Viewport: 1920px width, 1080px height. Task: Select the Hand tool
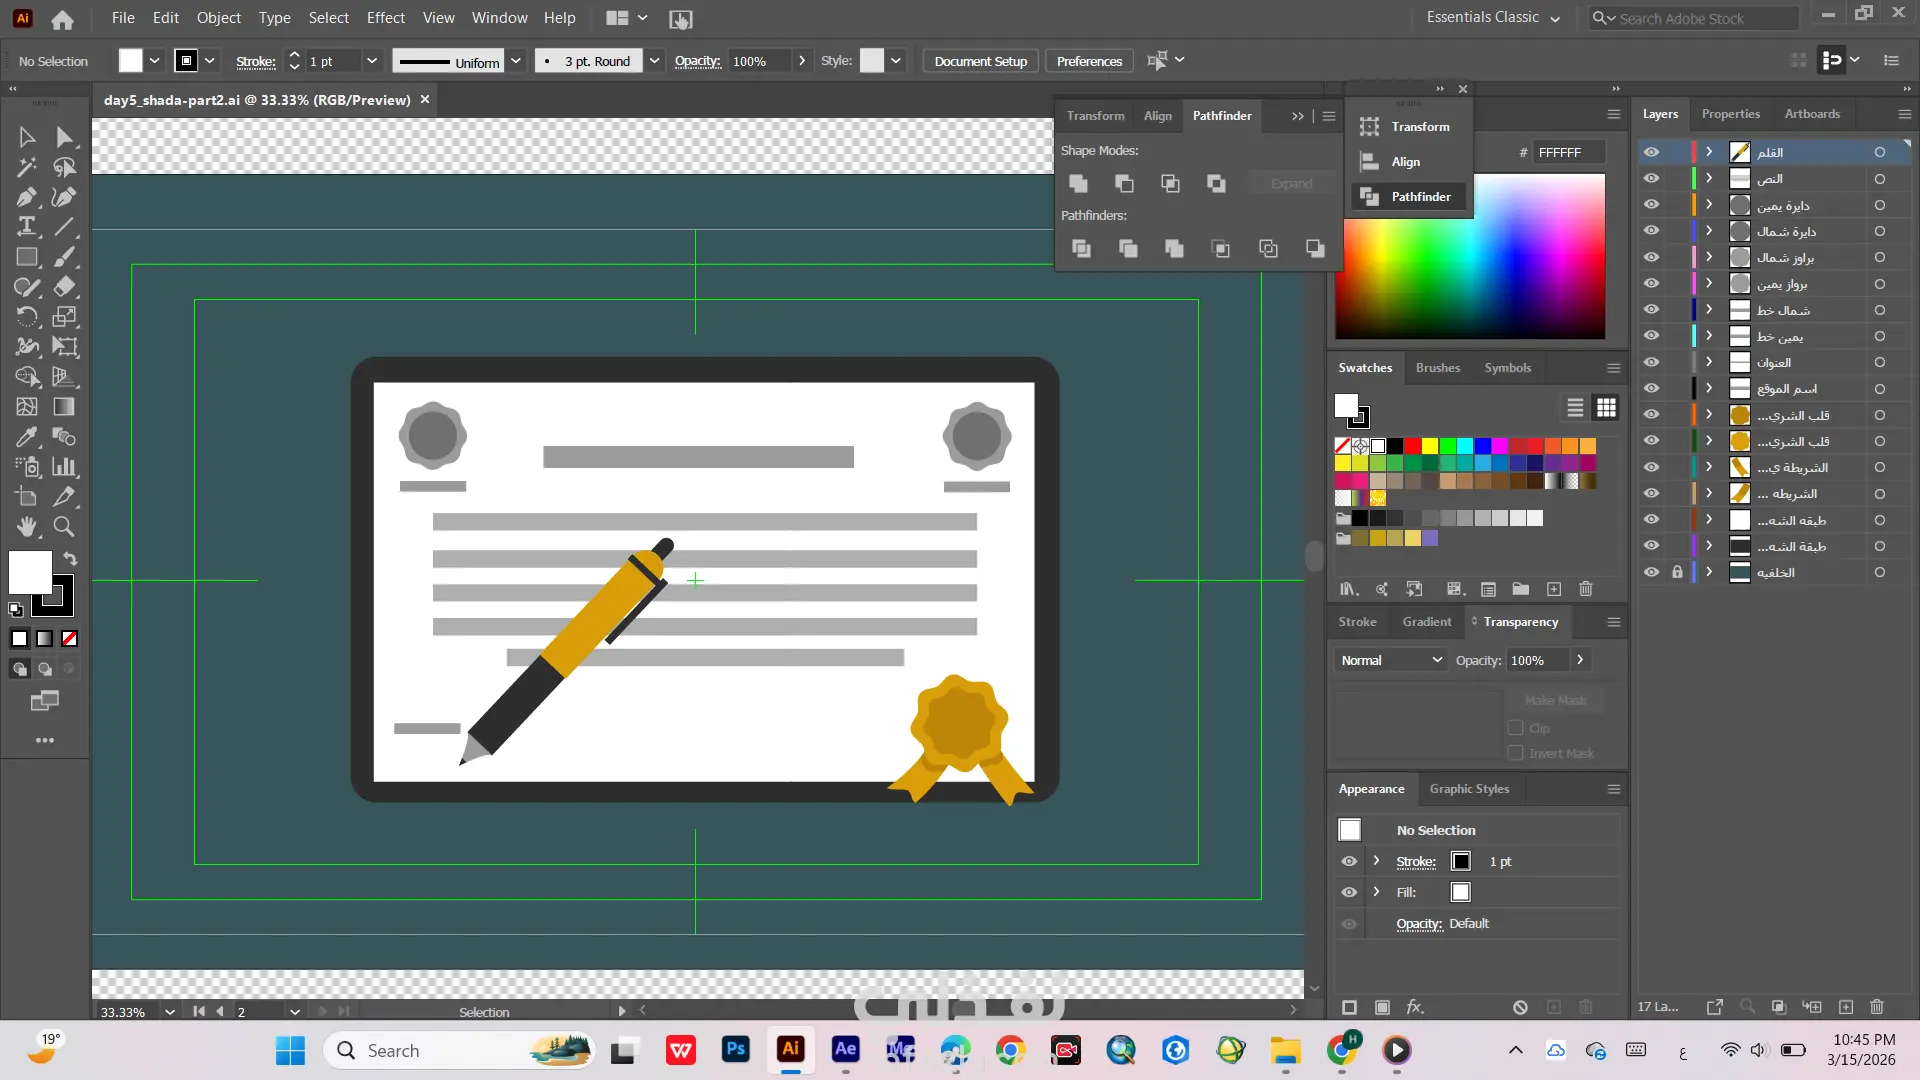(26, 527)
